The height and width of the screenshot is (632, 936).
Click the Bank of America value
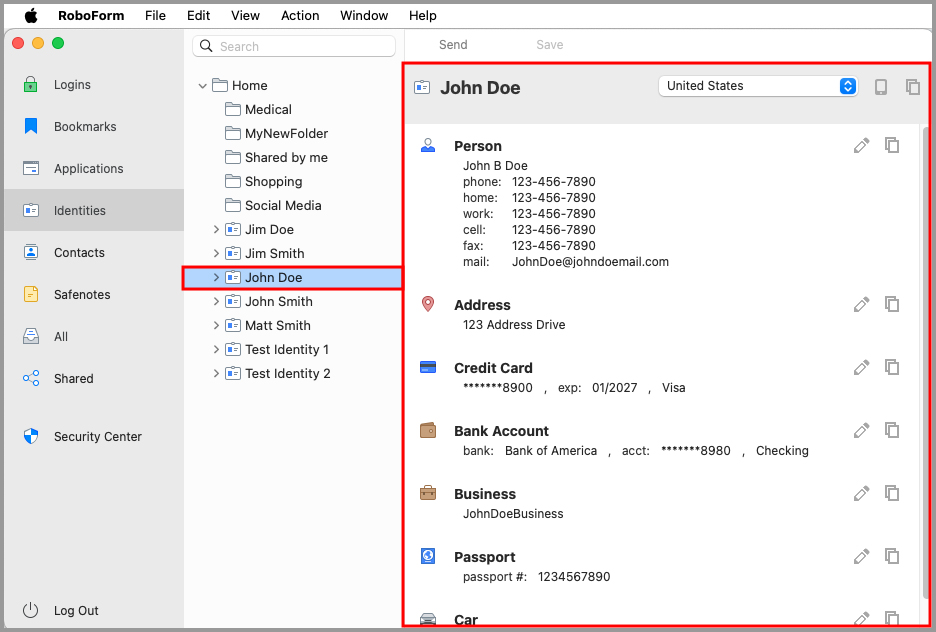[x=551, y=451]
